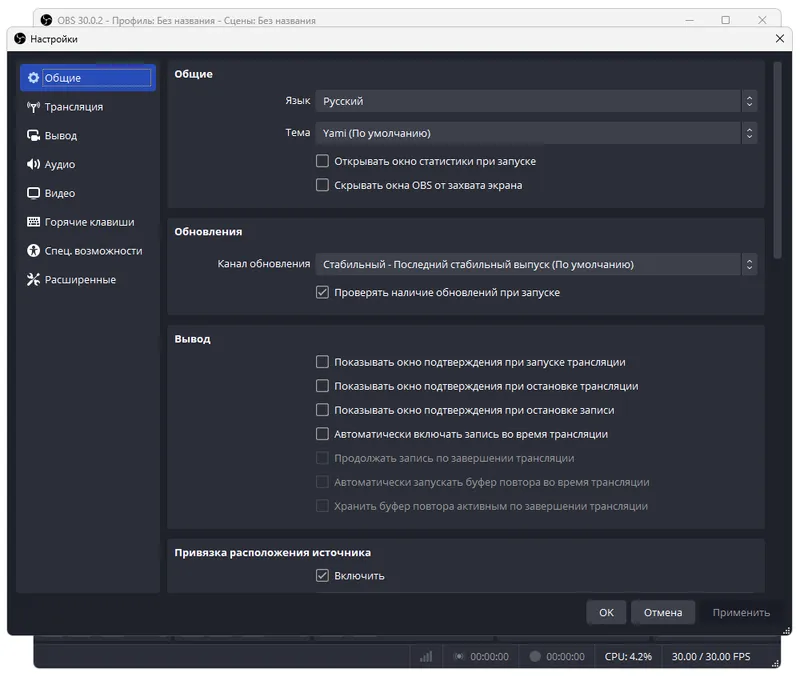Click the recording dot icon in status bar
Viewport: 800px width, 677px height.
[x=535, y=656]
